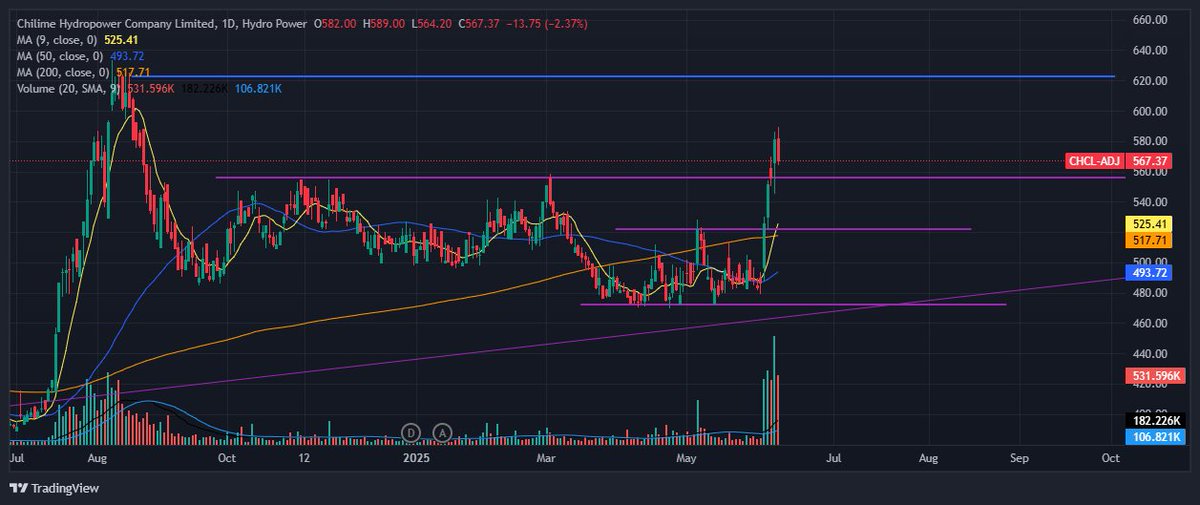This screenshot has width=1200, height=505.
Task: Click the 640.00 price scale label
Action: [1151, 50]
